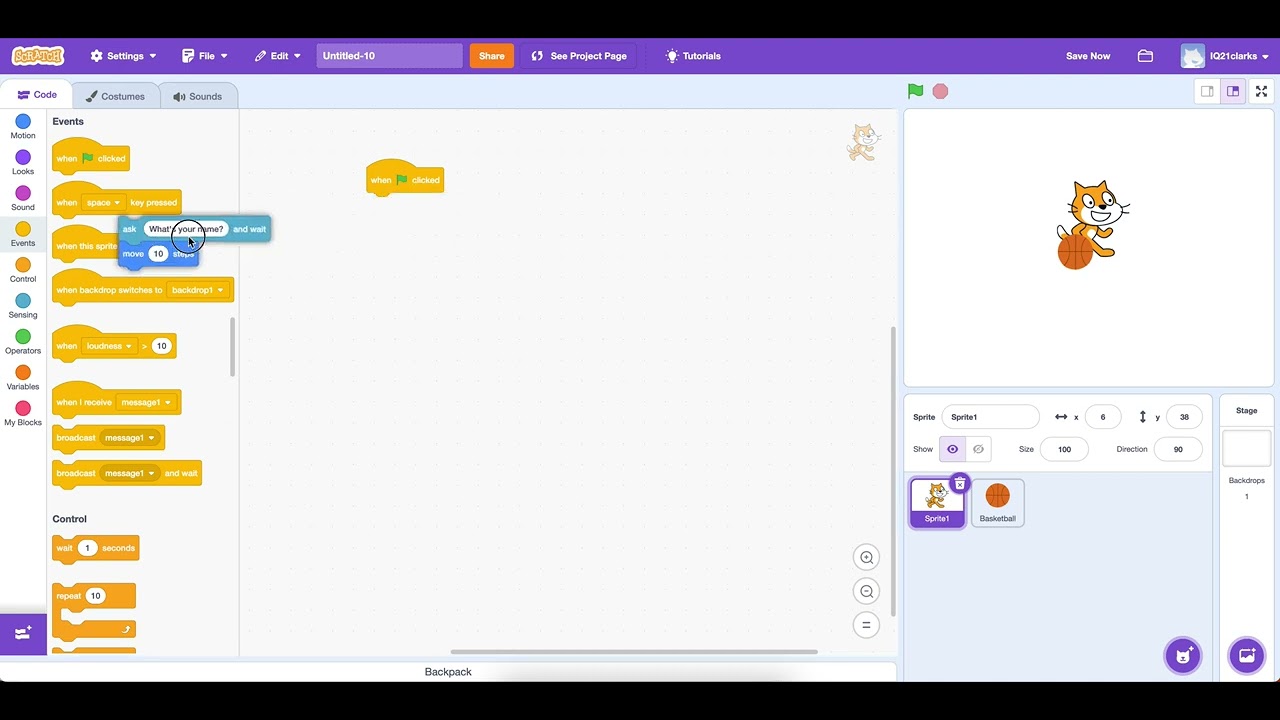Image resolution: width=1280 pixels, height=720 pixels.
Task: Select the Sensing block category
Action: pos(23,307)
